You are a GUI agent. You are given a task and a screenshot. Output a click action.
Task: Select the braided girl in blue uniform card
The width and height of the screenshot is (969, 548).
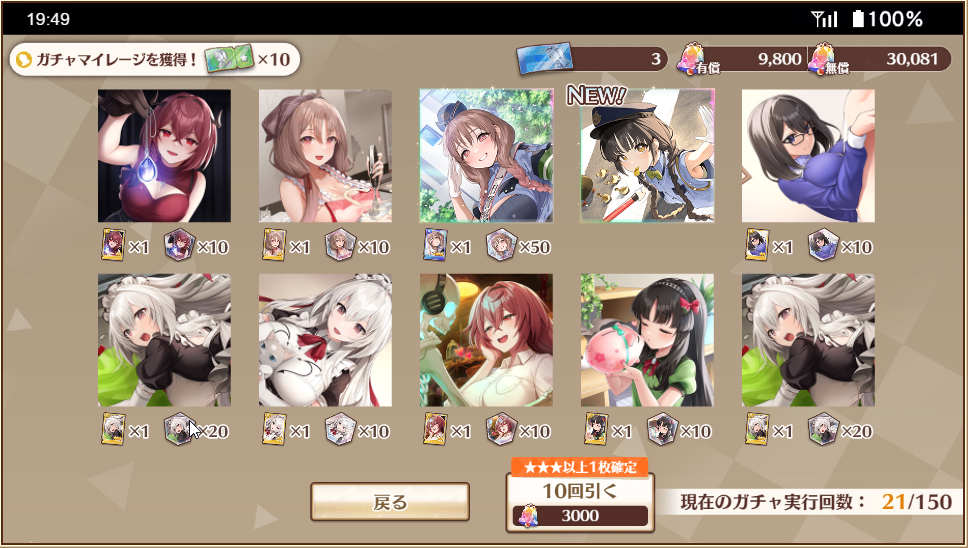click(486, 156)
